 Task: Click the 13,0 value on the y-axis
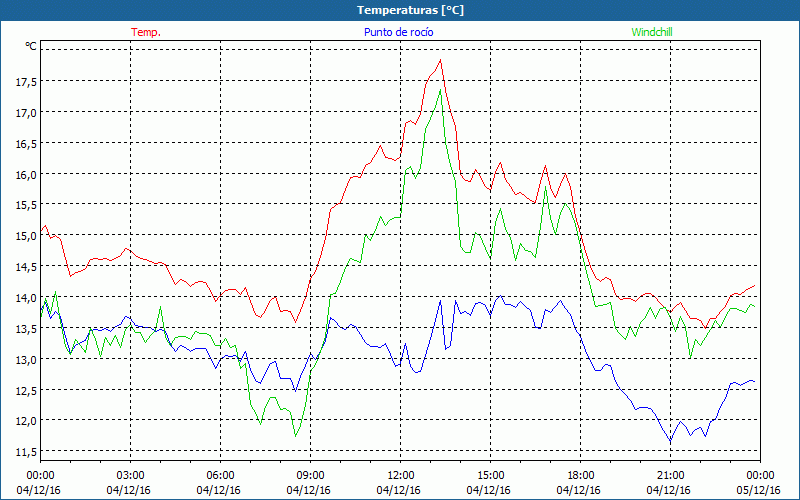(27, 359)
